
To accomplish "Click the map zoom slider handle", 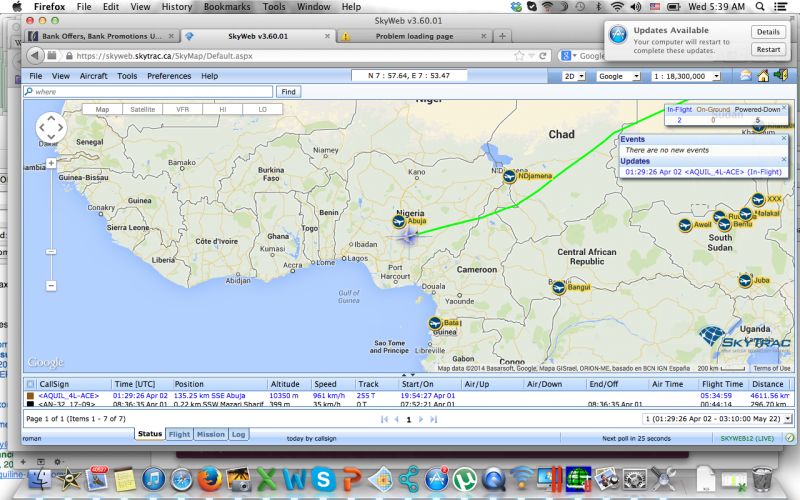I will tap(51, 252).
